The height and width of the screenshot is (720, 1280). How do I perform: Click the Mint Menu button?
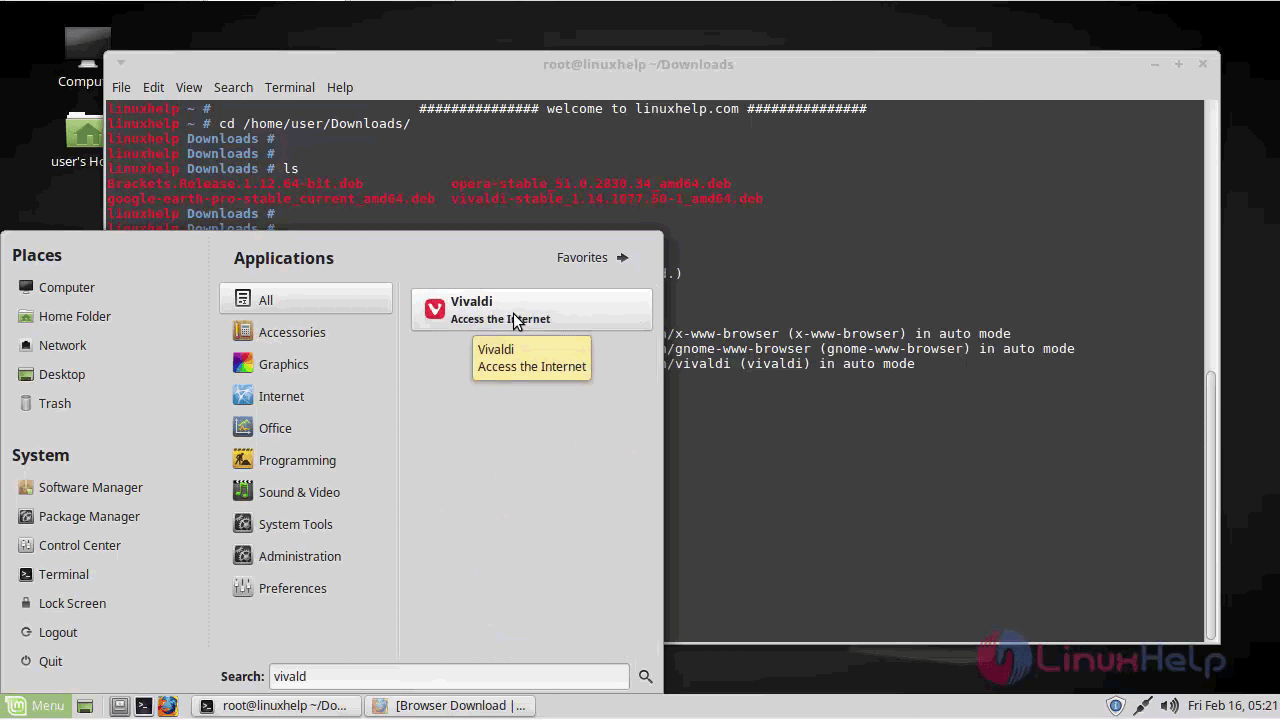pos(35,706)
